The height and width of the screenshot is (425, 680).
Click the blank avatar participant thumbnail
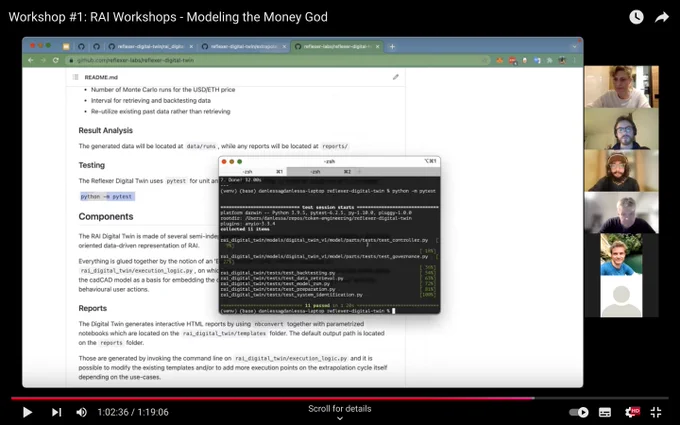[621, 296]
